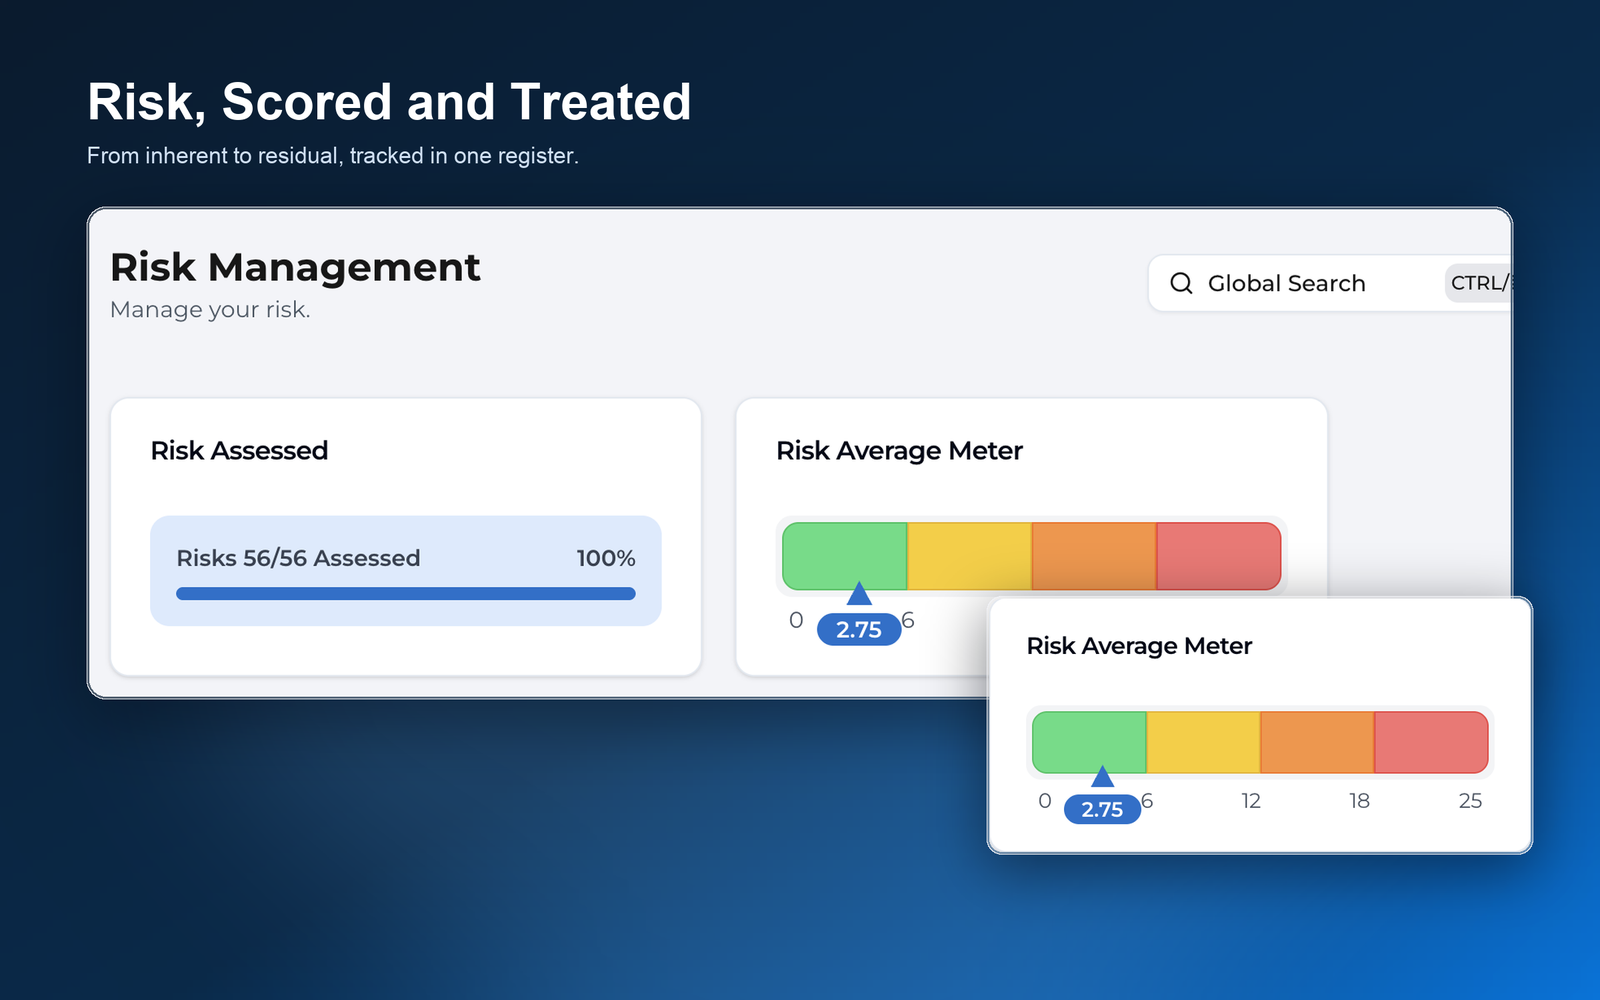Click the '12' scale label in popup

(x=1251, y=801)
